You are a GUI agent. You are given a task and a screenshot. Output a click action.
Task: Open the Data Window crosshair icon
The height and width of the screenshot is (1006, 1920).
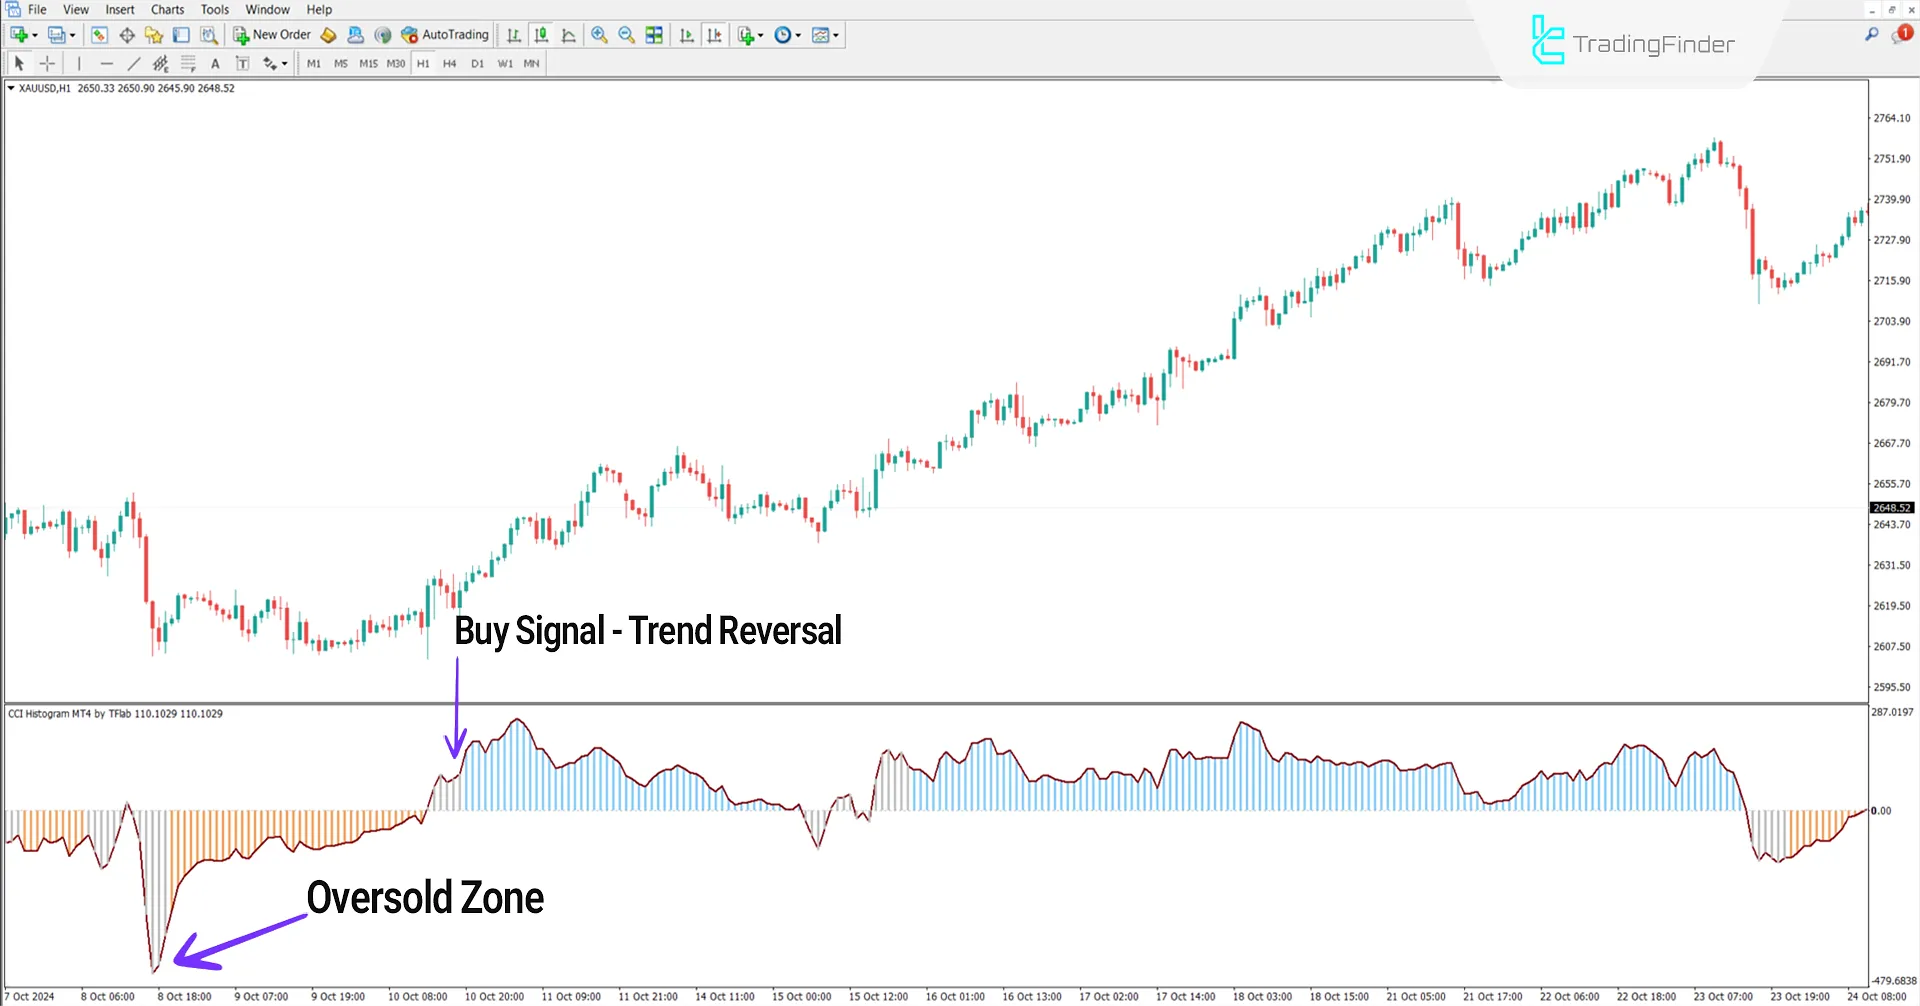[x=127, y=35]
